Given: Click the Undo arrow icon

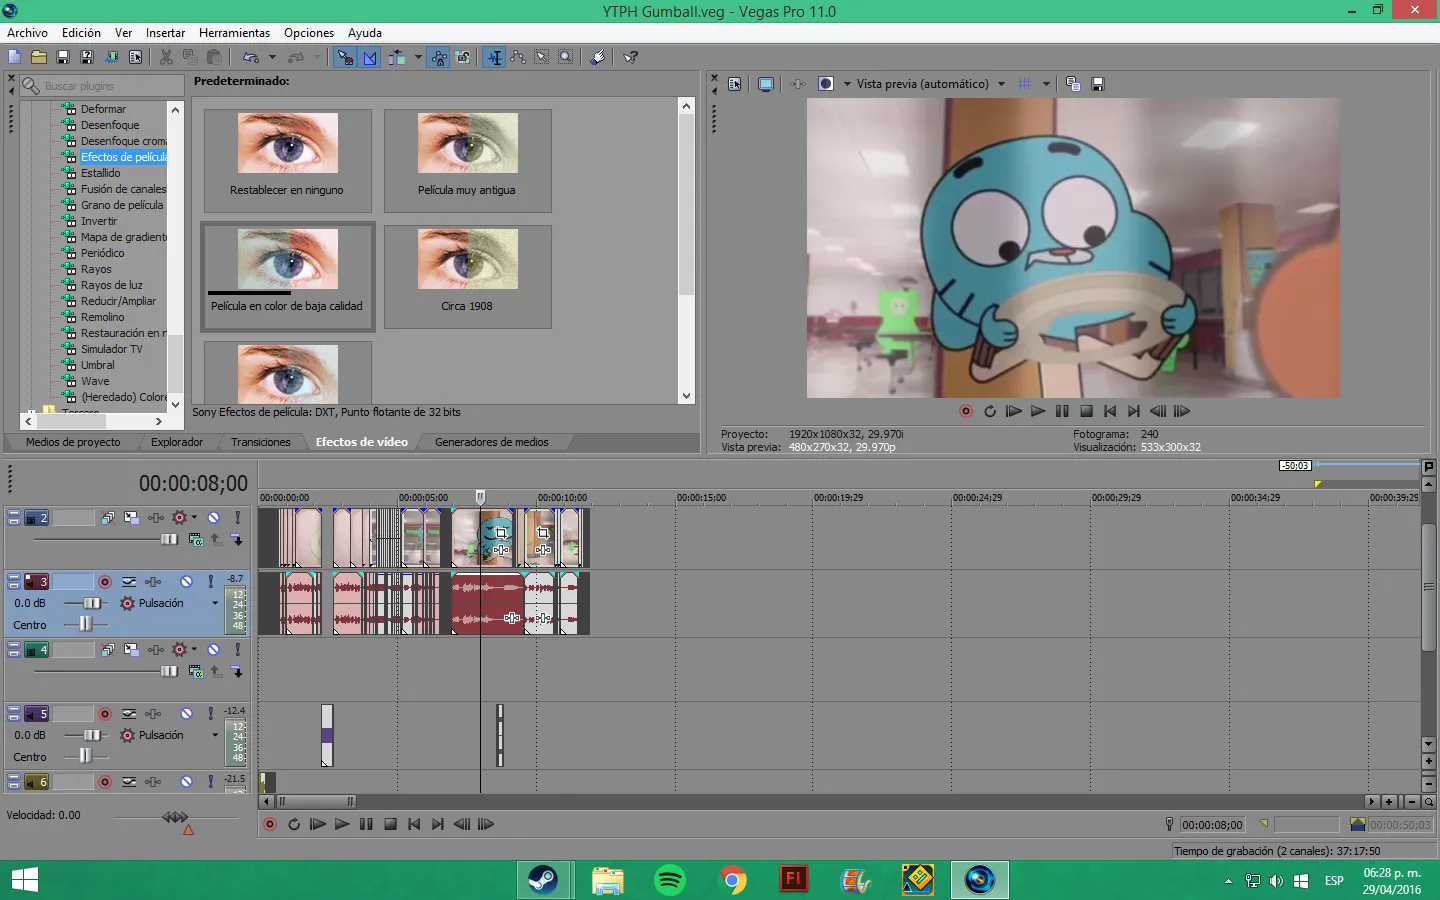Looking at the screenshot, I should [251, 57].
